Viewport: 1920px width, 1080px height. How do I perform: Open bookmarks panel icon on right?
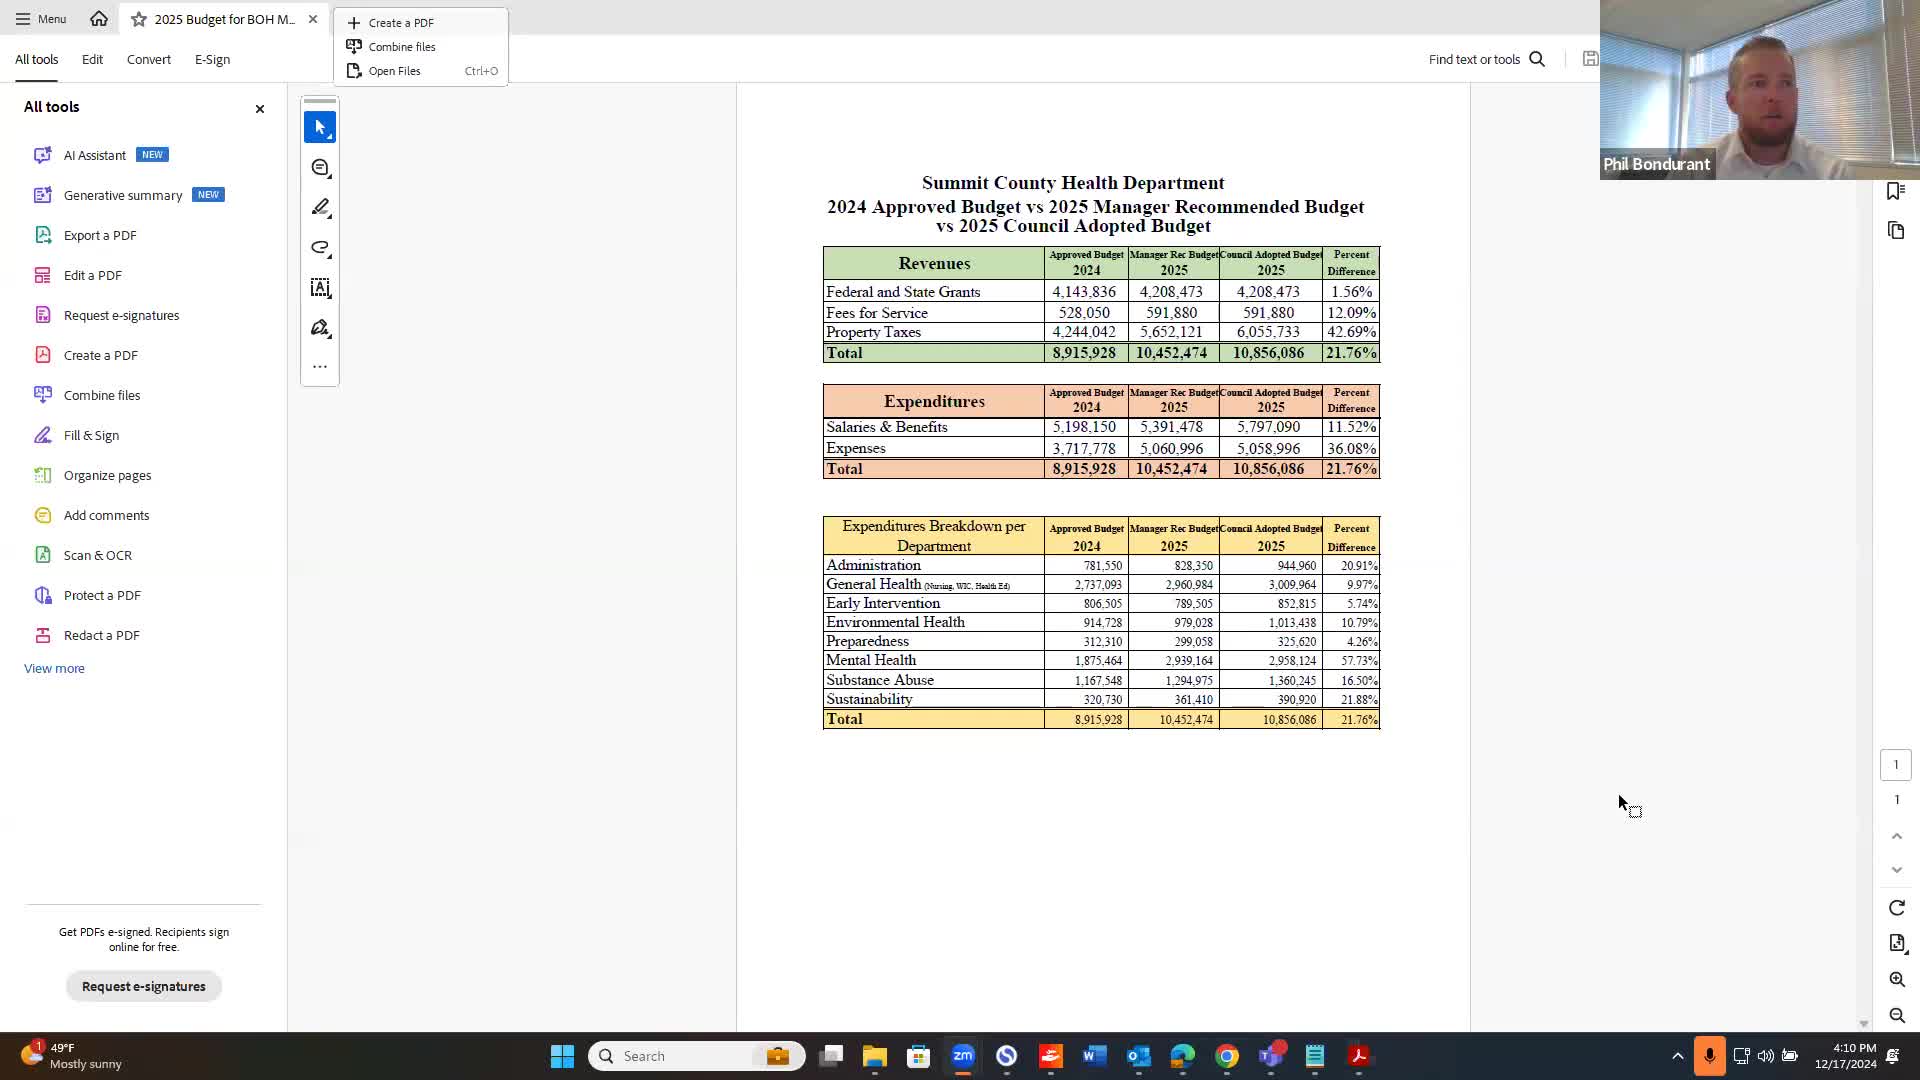tap(1896, 191)
